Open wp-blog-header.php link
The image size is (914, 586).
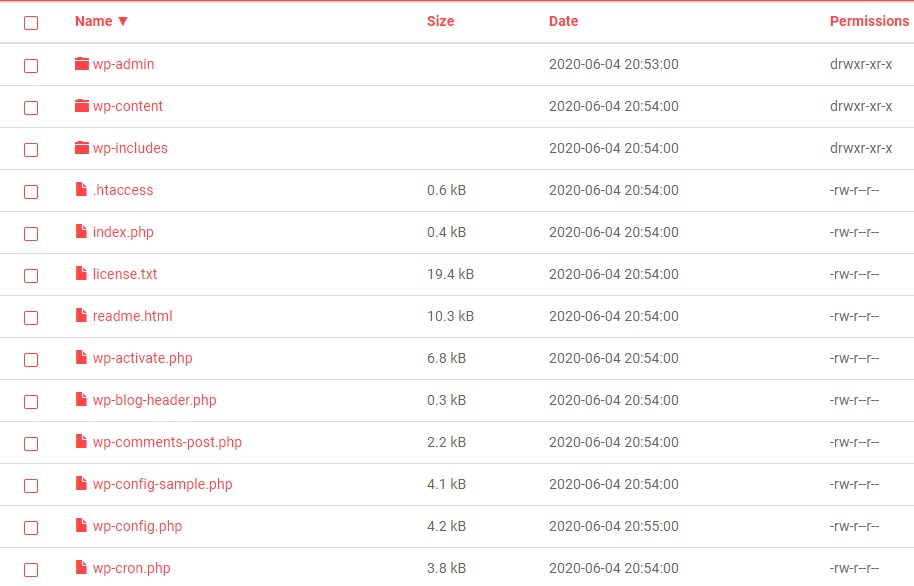[x=154, y=400]
